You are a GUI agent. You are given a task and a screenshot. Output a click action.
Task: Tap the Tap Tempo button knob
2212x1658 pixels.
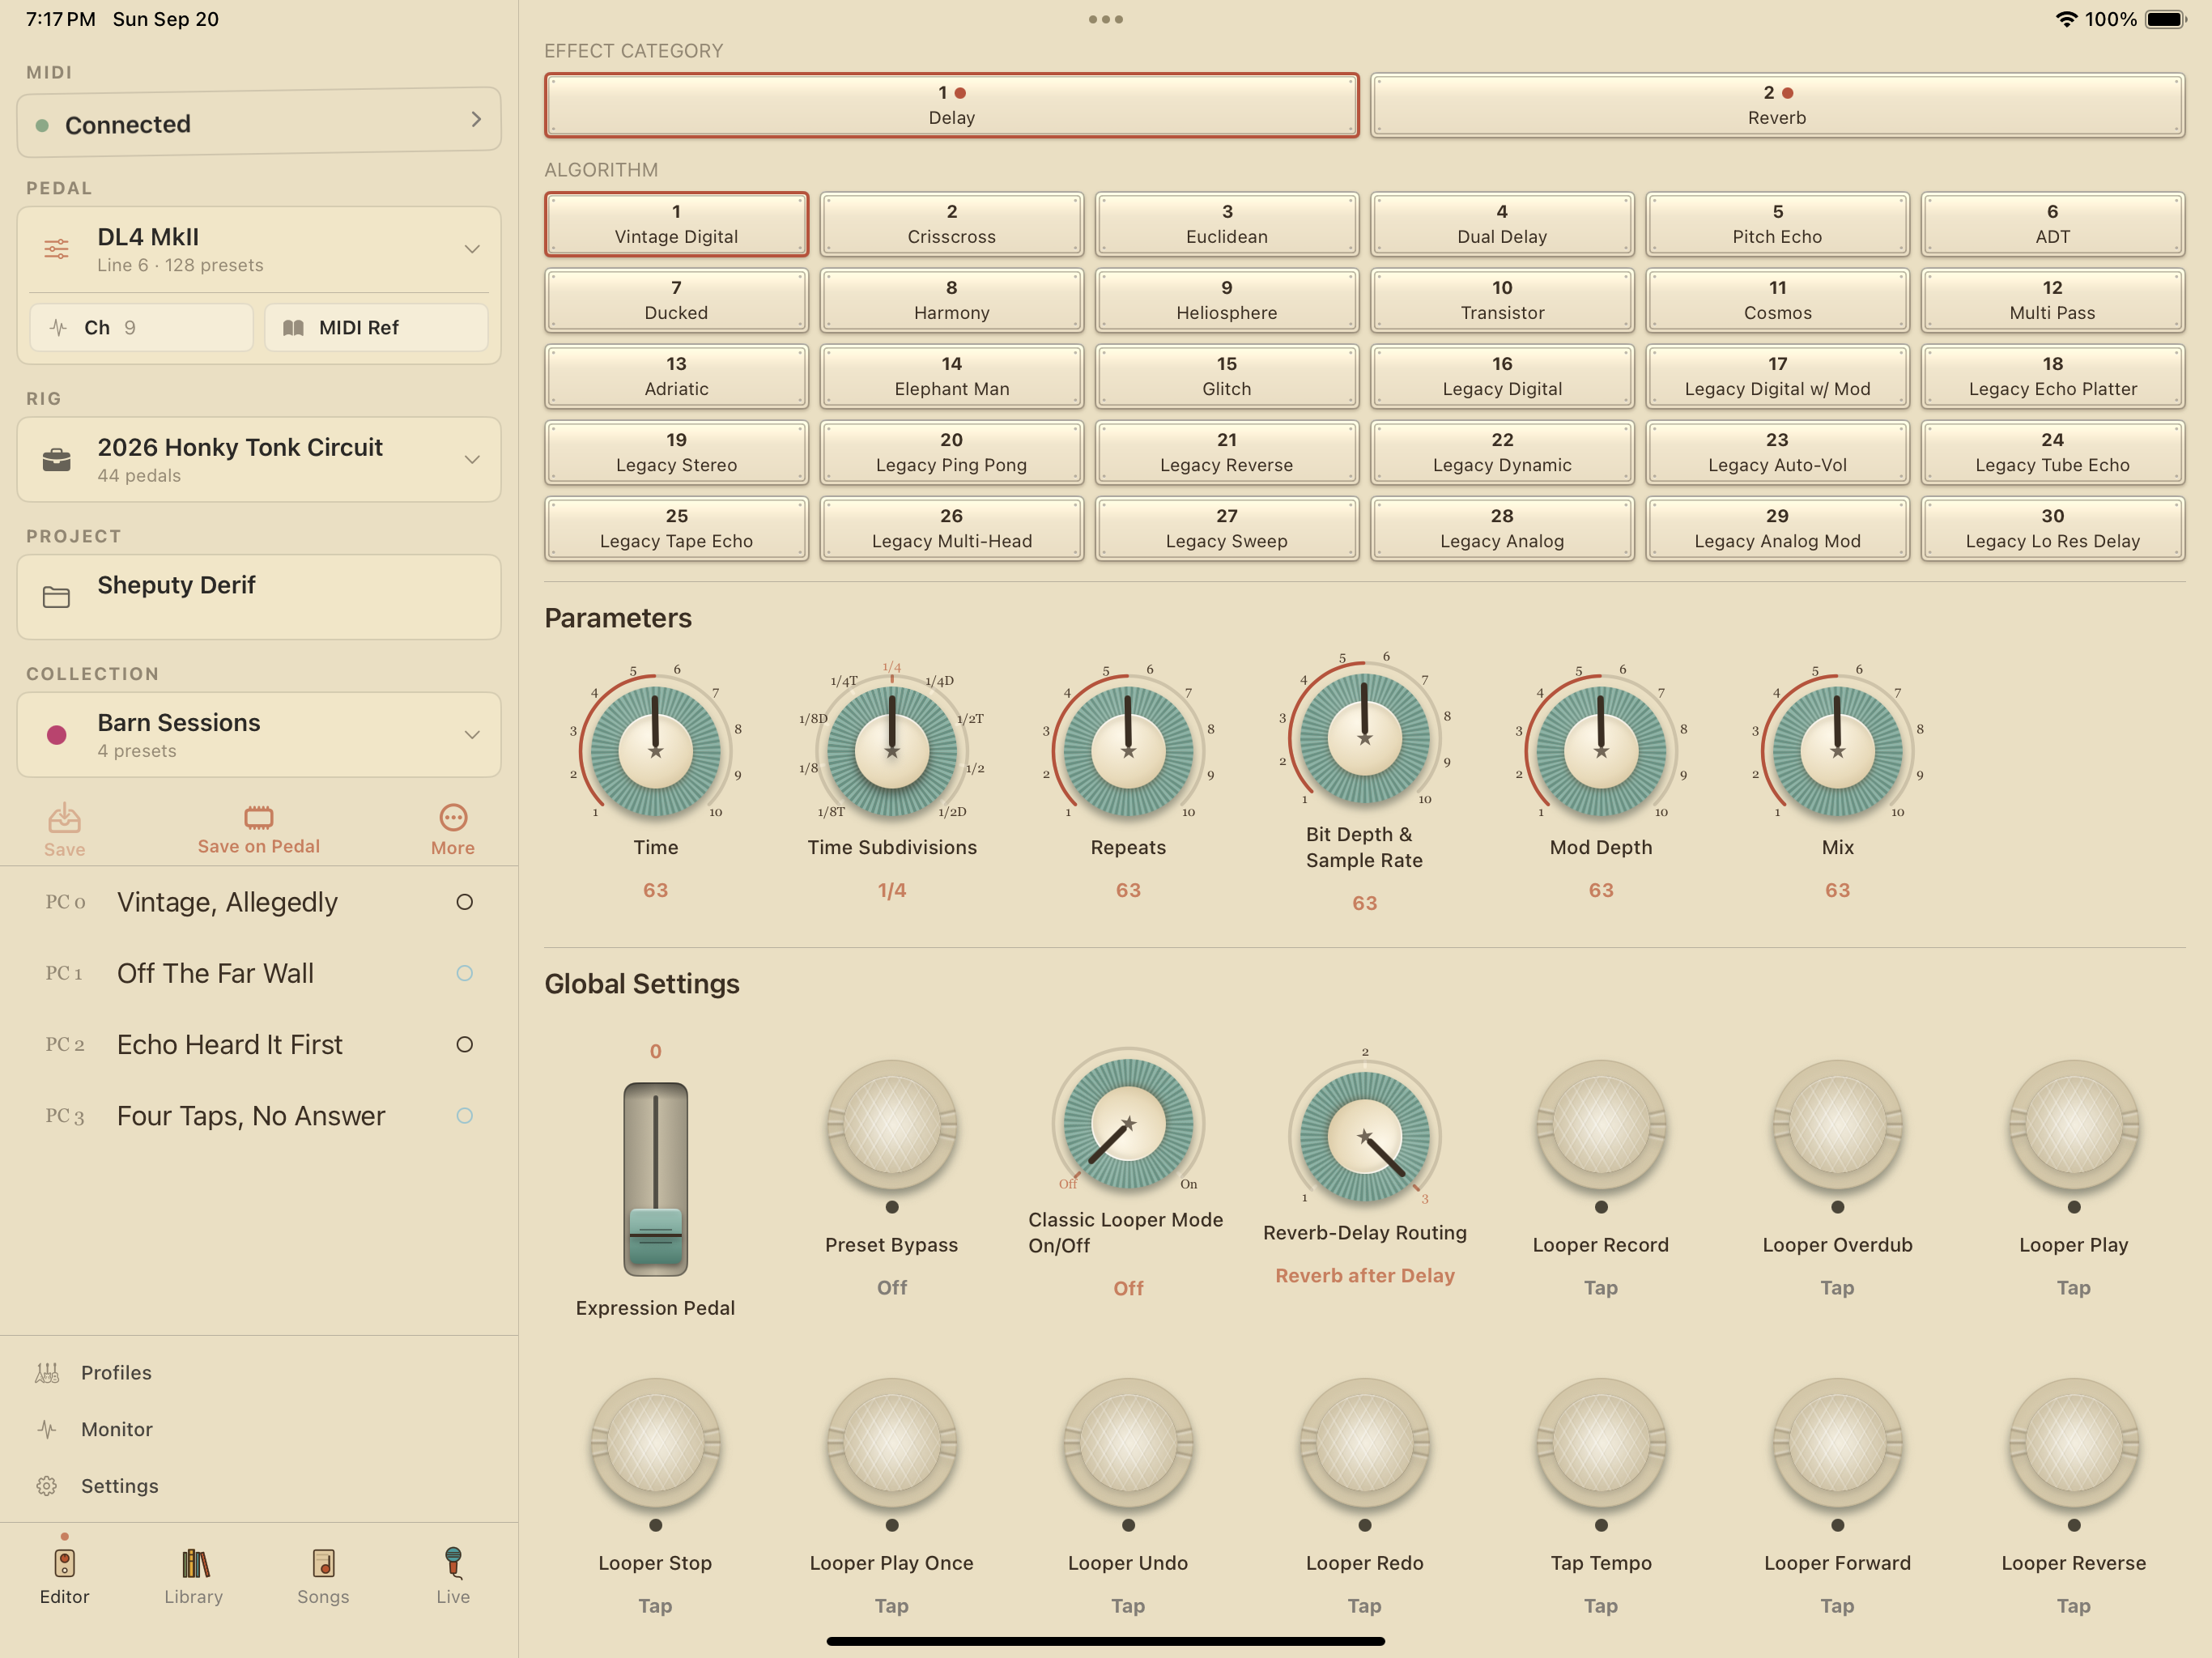1601,1443
